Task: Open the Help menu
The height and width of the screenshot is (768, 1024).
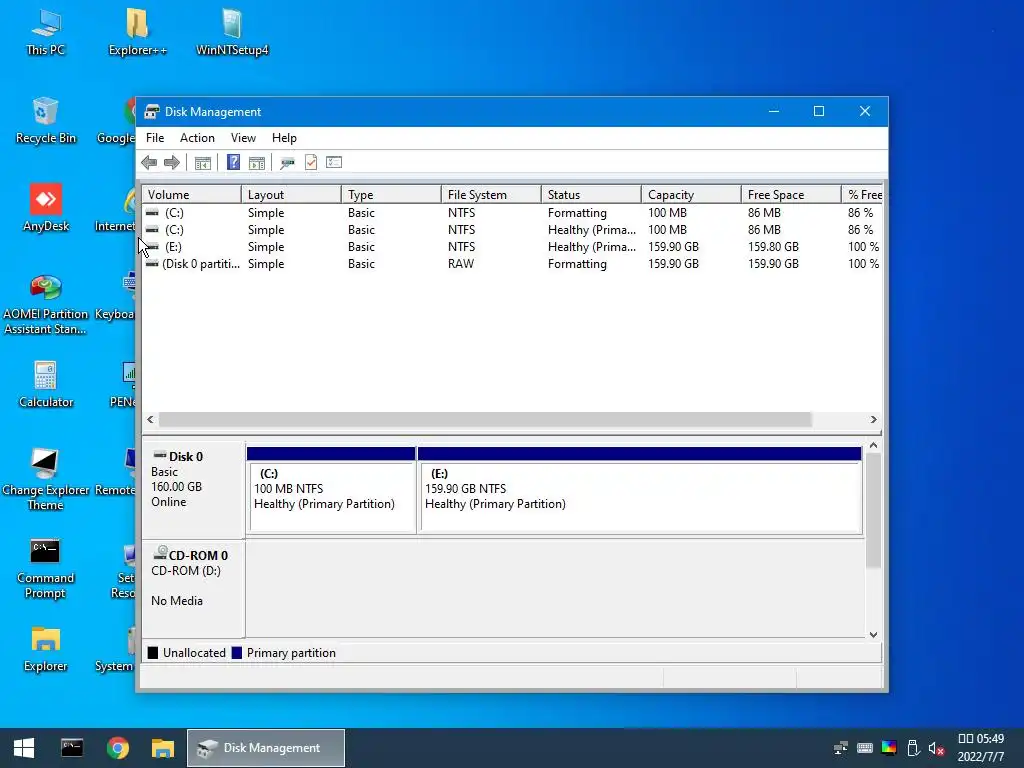Action: pyautogui.click(x=284, y=138)
